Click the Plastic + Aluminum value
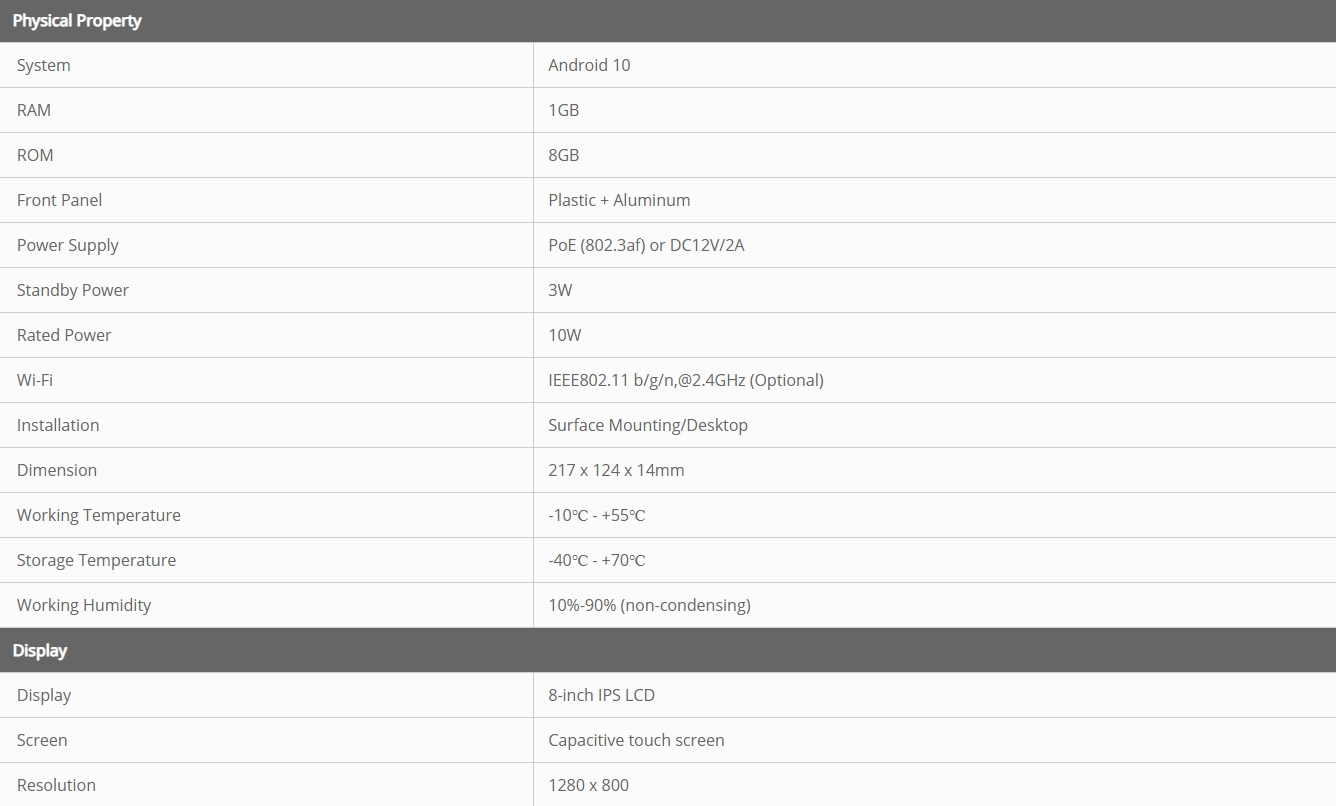Viewport: 1336px width, 806px height. [x=619, y=200]
